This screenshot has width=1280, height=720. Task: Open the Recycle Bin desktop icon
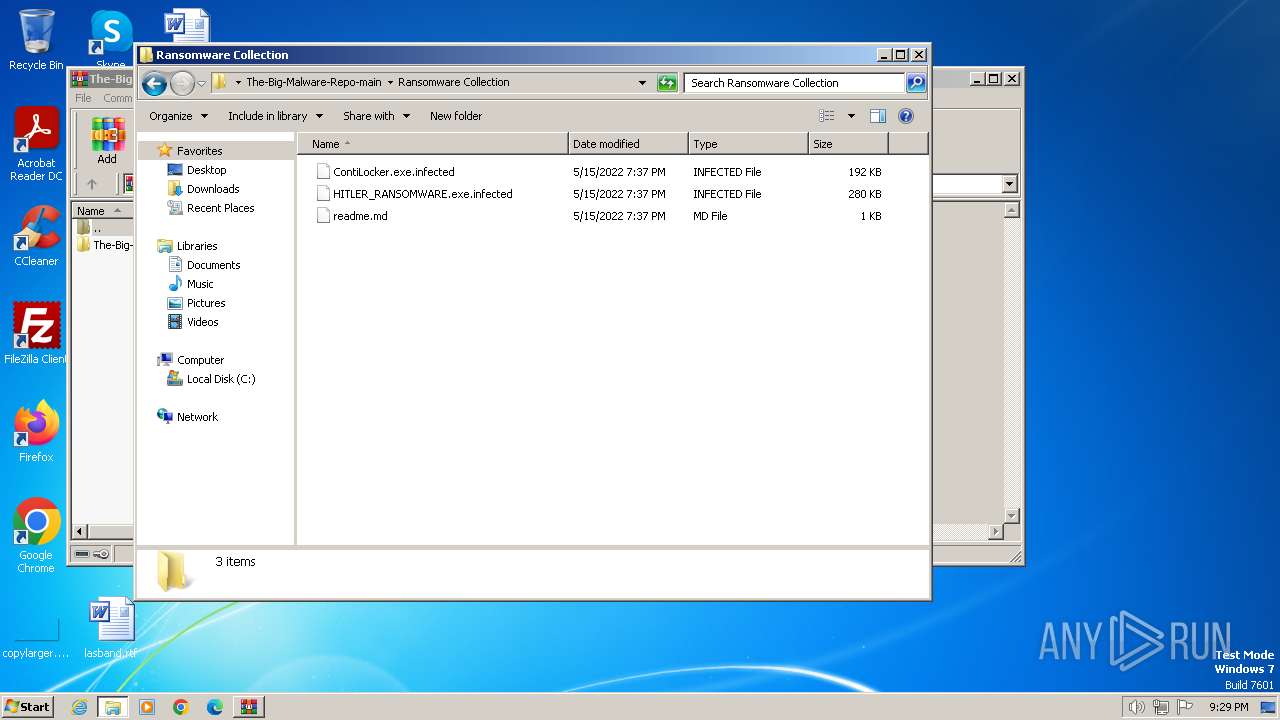coord(36,40)
